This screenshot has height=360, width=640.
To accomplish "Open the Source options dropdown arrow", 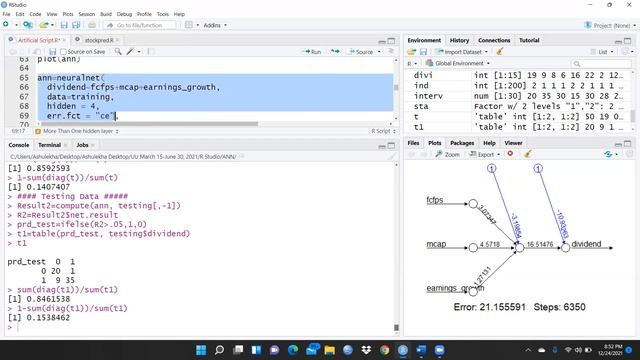I will tap(379, 52).
